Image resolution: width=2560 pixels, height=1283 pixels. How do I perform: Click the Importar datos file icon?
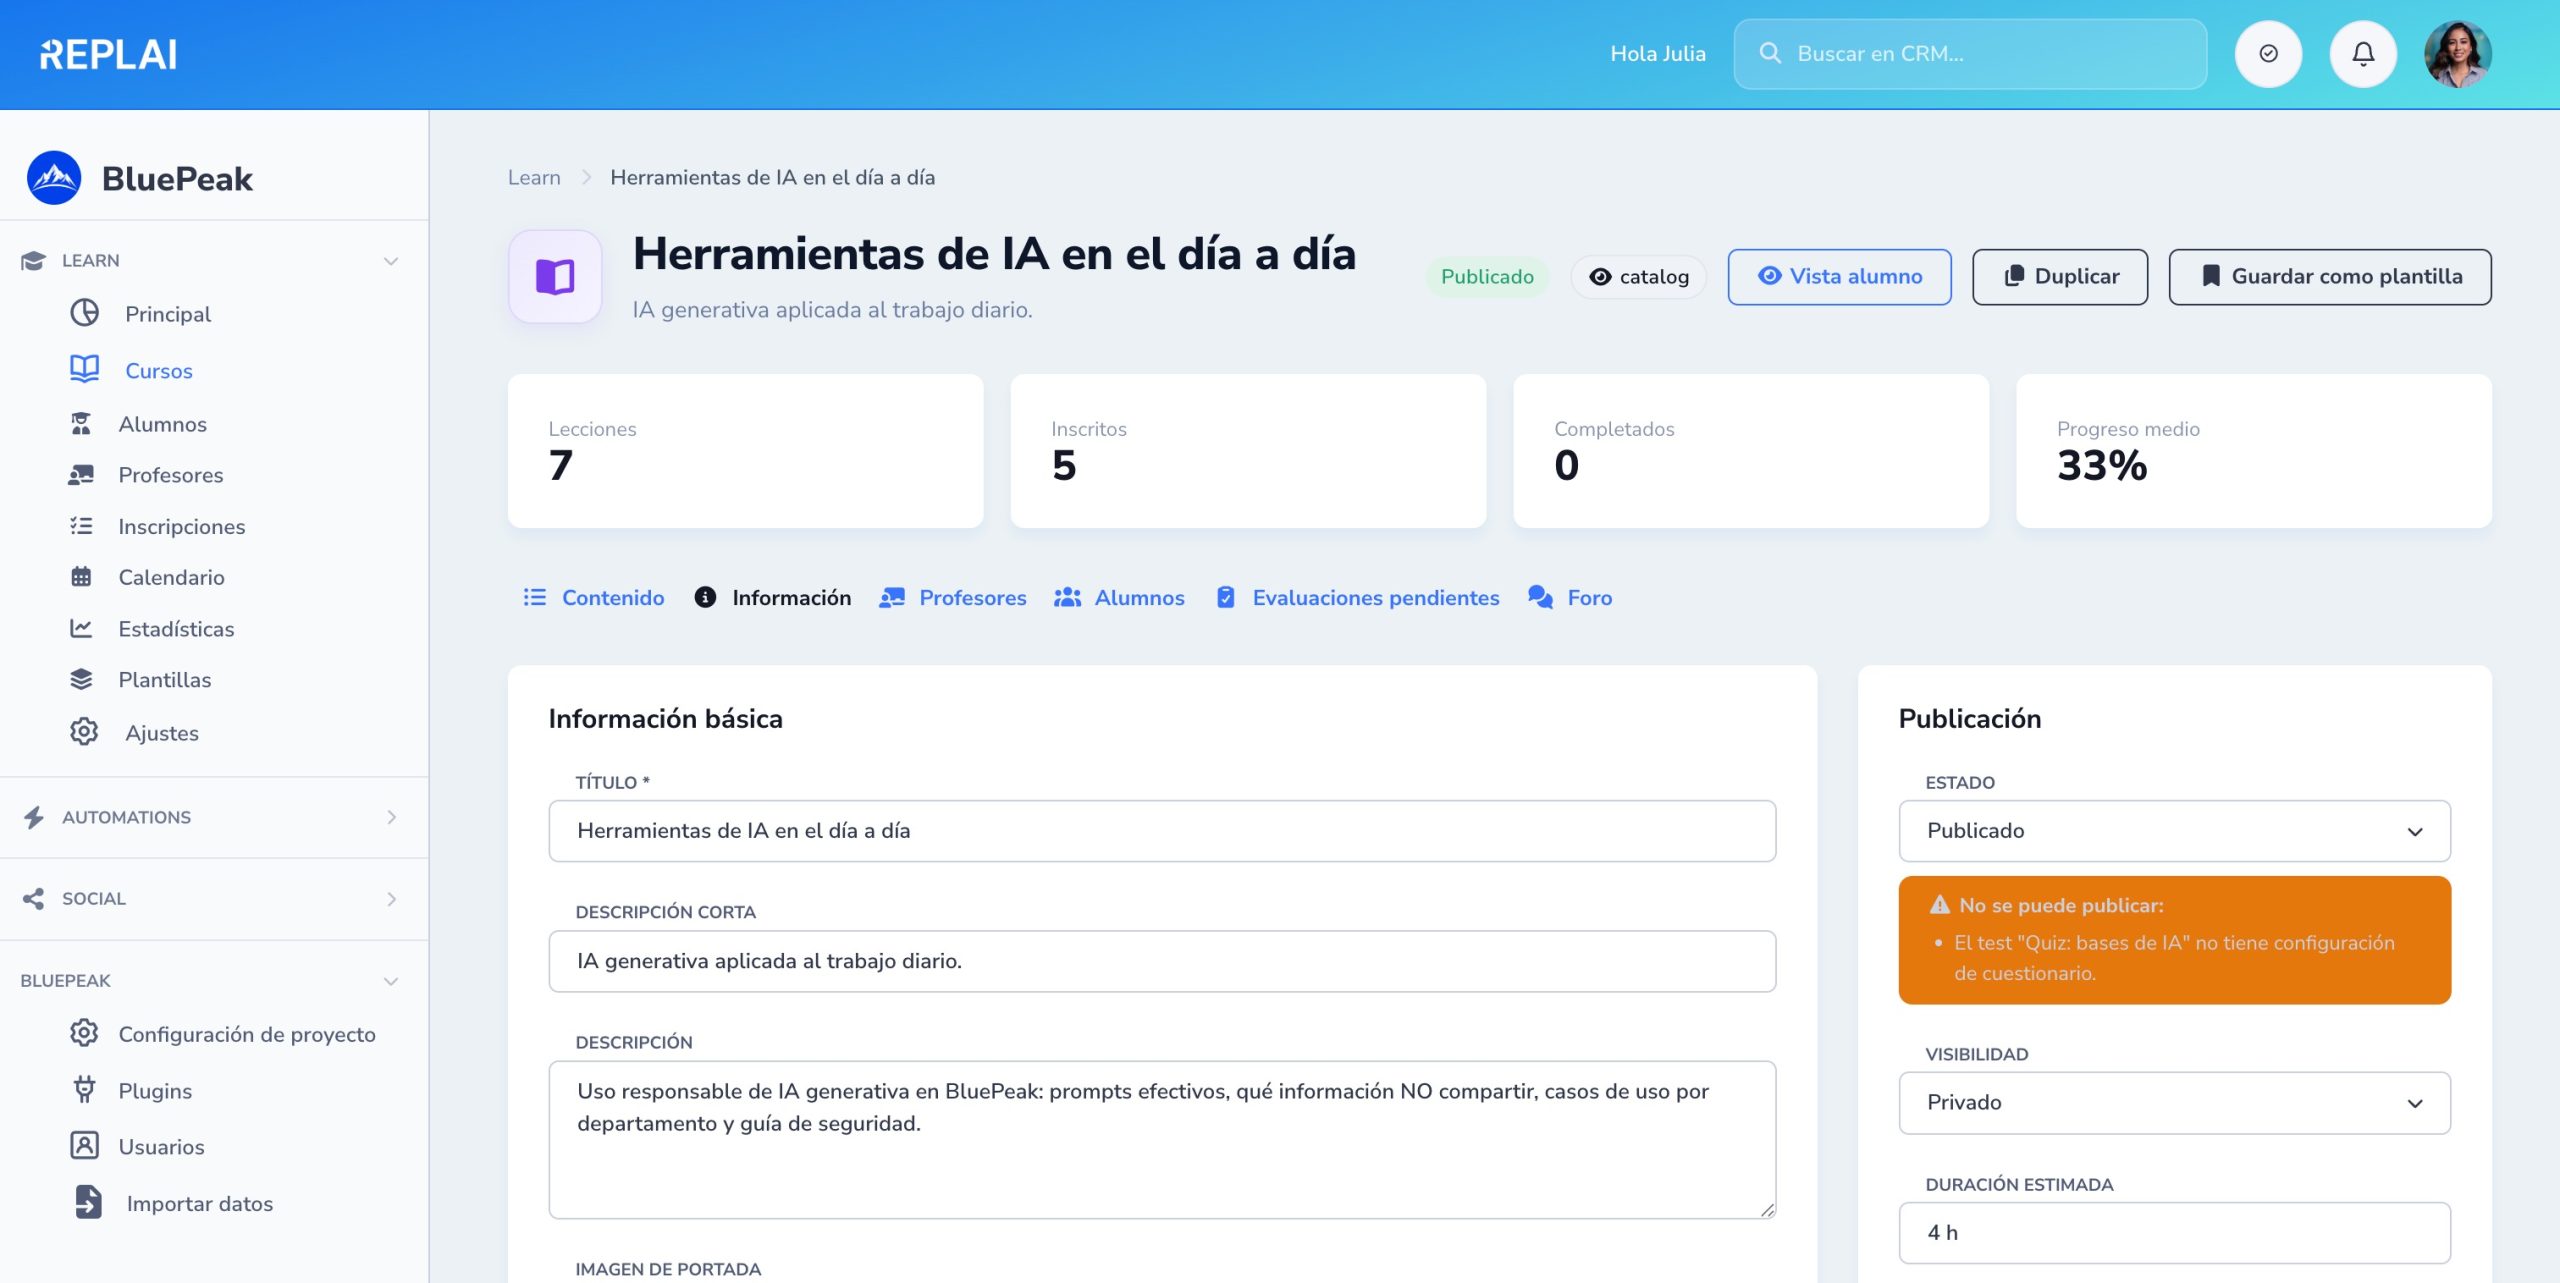[x=88, y=1202]
